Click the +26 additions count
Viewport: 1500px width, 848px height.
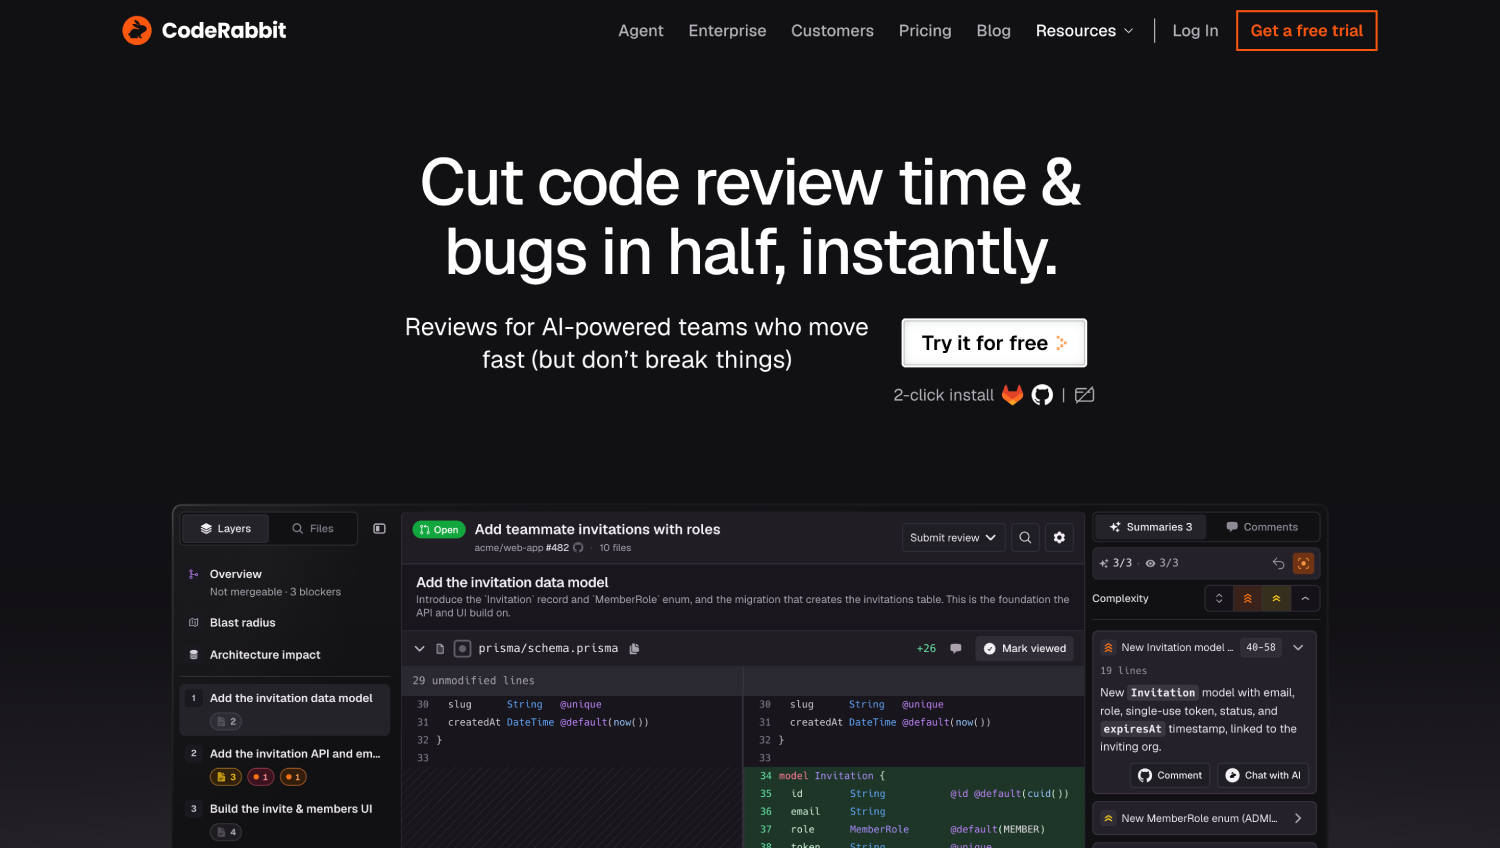pos(926,648)
